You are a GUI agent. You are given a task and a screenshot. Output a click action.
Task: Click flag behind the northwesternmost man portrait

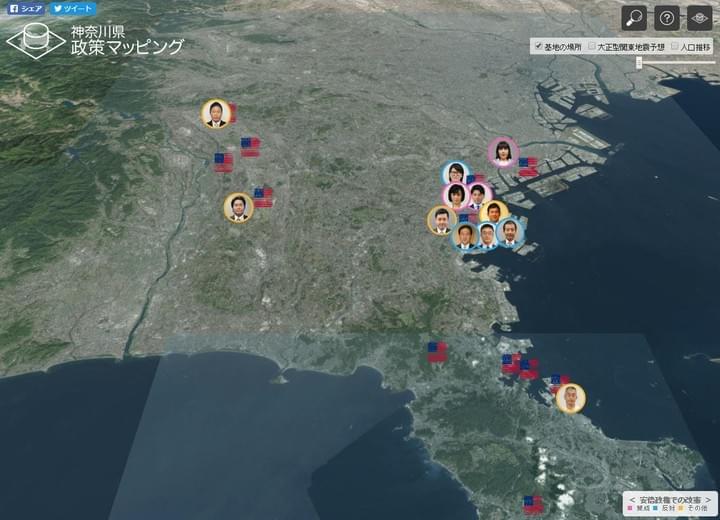pos(233,113)
